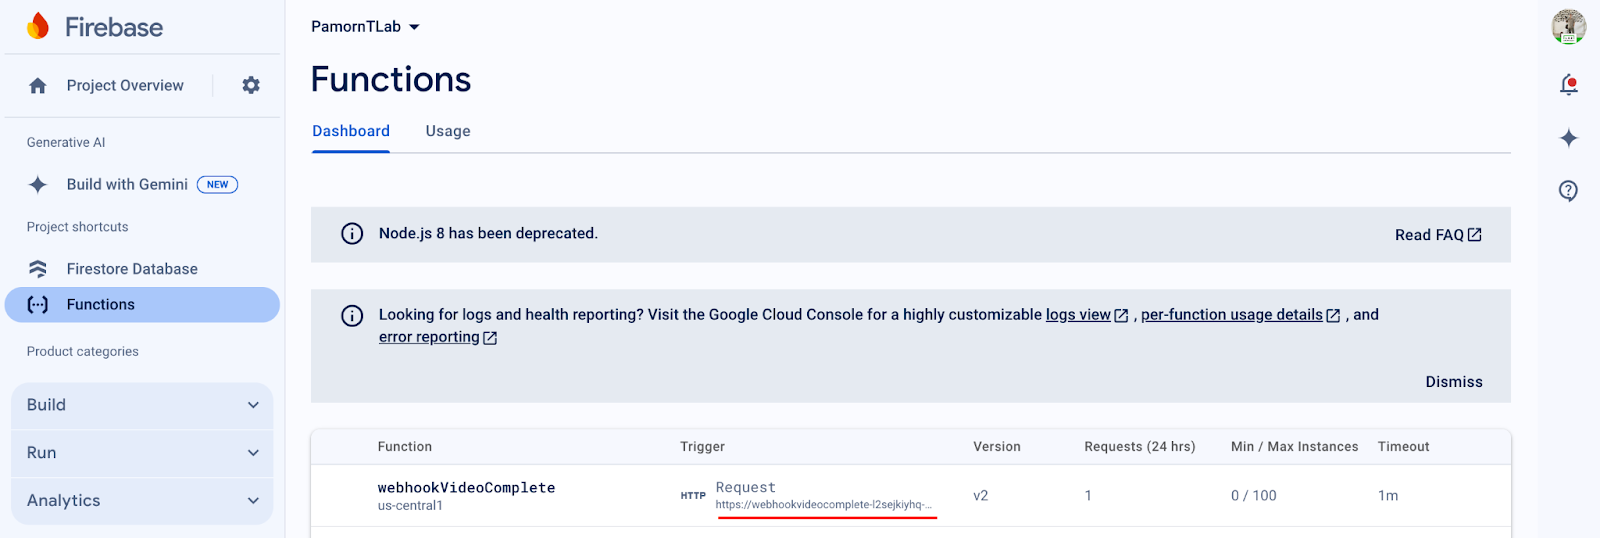Viewport: 1600px width, 538px height.
Task: Click the Trigger column header
Action: click(703, 447)
